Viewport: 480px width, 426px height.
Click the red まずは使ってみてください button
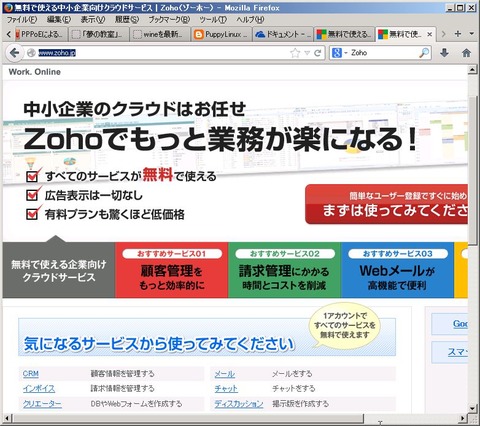387,204
